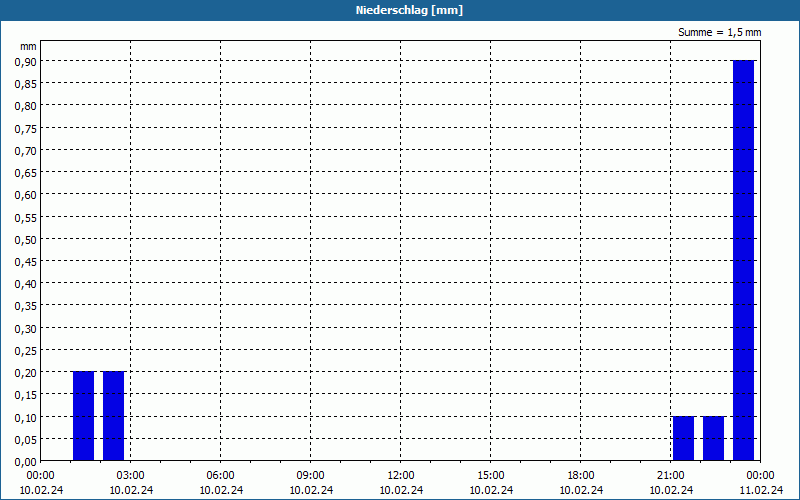Click the tall 0,90 mm bar before midnight

(743, 260)
